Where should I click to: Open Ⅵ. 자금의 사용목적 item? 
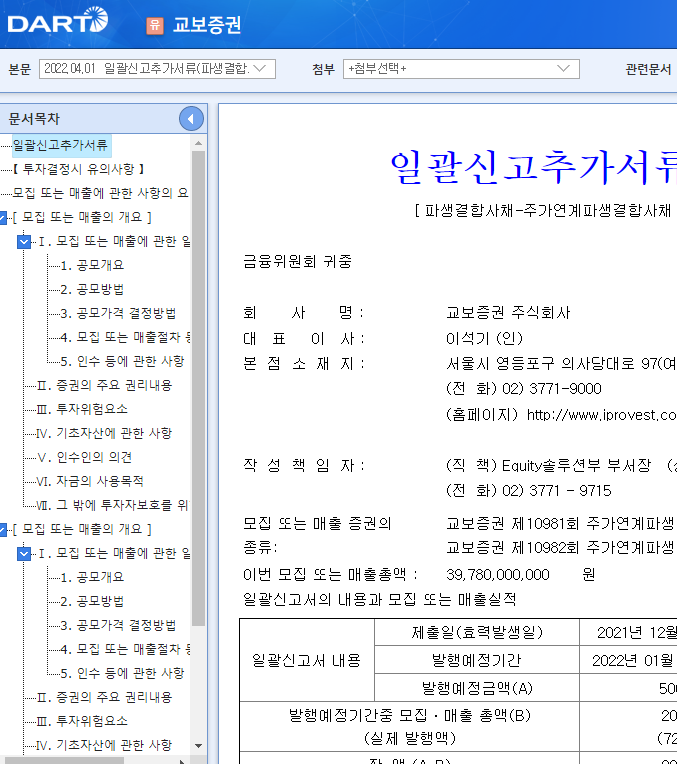(x=90, y=481)
